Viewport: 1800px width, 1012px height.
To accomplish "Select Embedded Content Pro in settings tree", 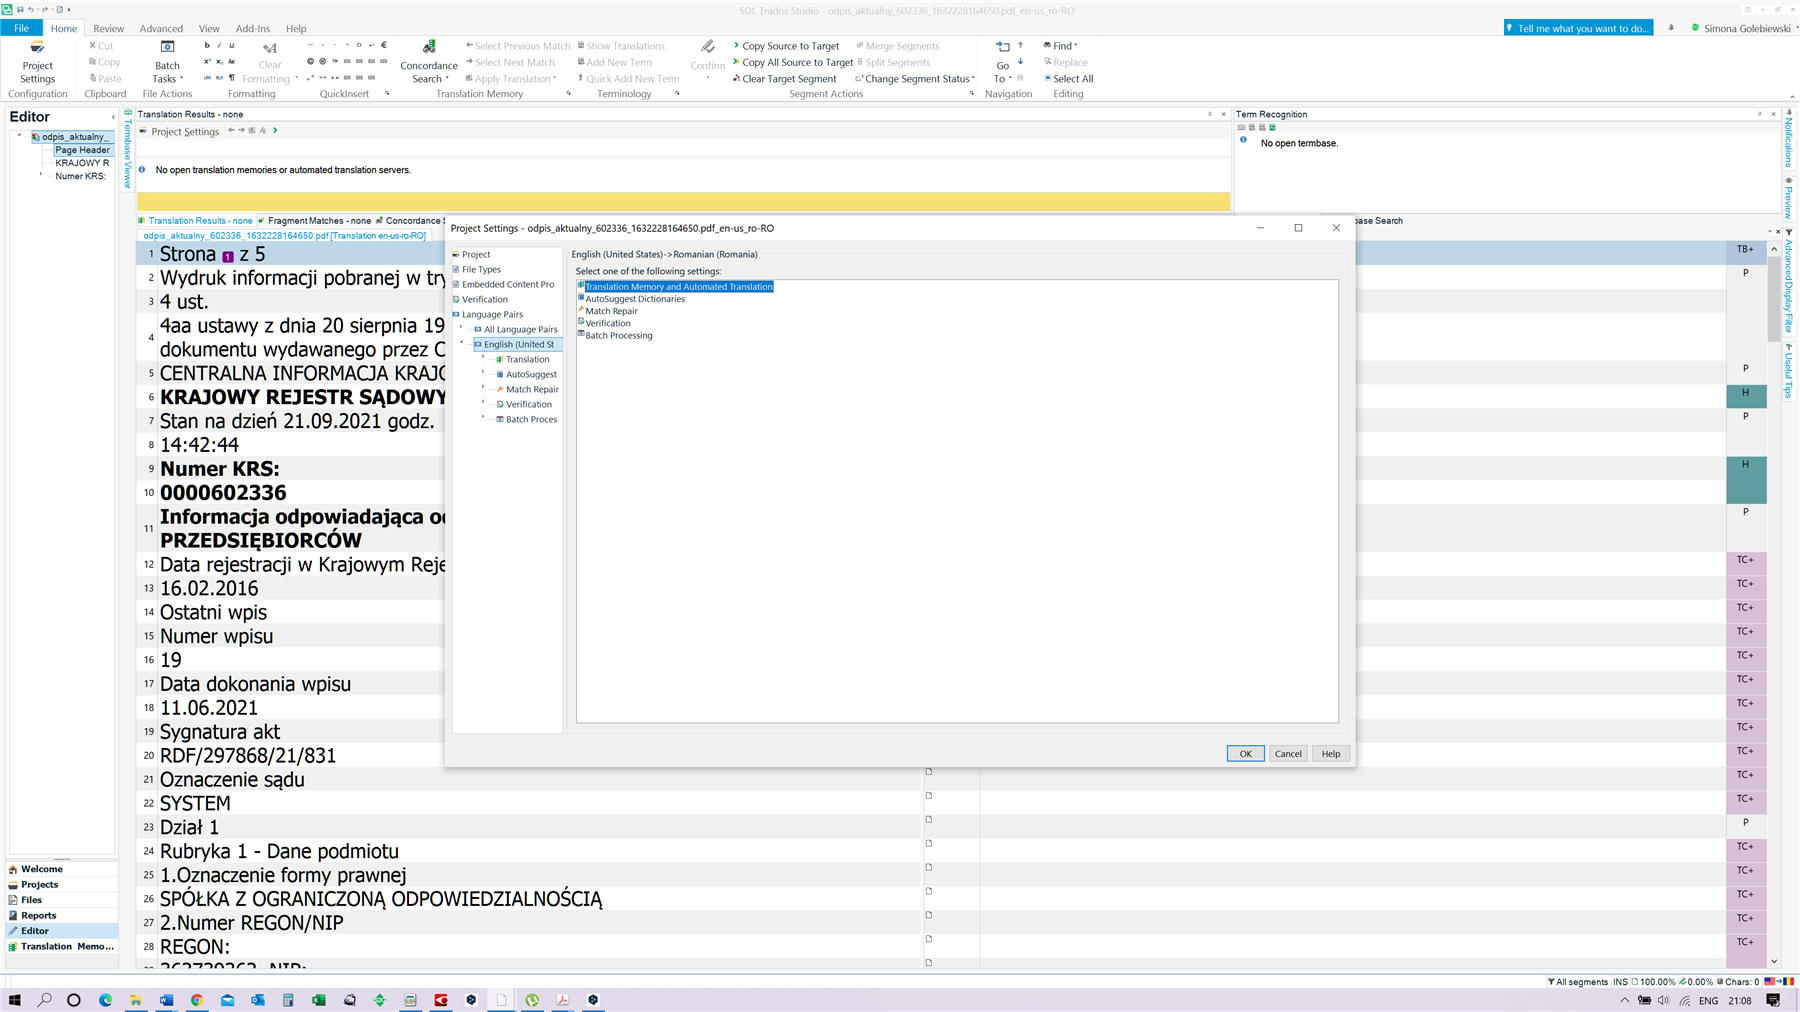I will 507,284.
